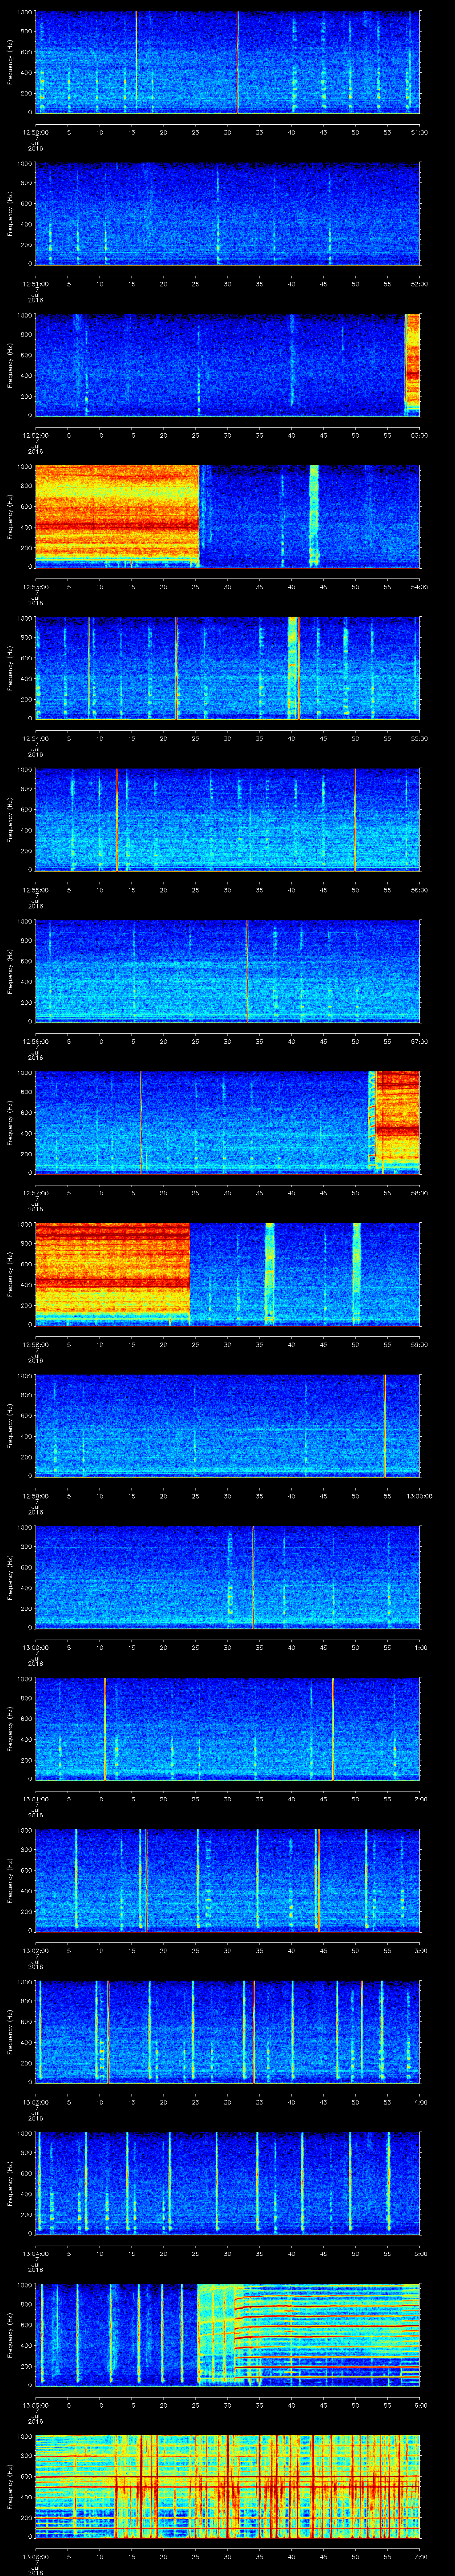Click the "13:06:00" time axis label
This screenshot has width=455, height=2576.
pos(35,2556)
